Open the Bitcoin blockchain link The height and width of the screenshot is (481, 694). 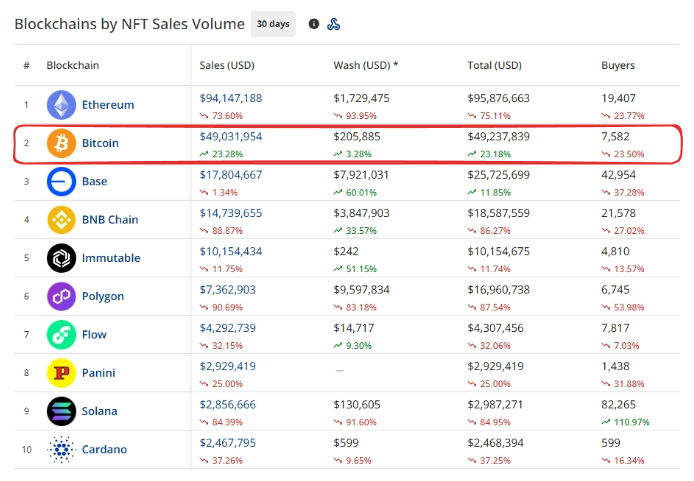click(x=100, y=143)
